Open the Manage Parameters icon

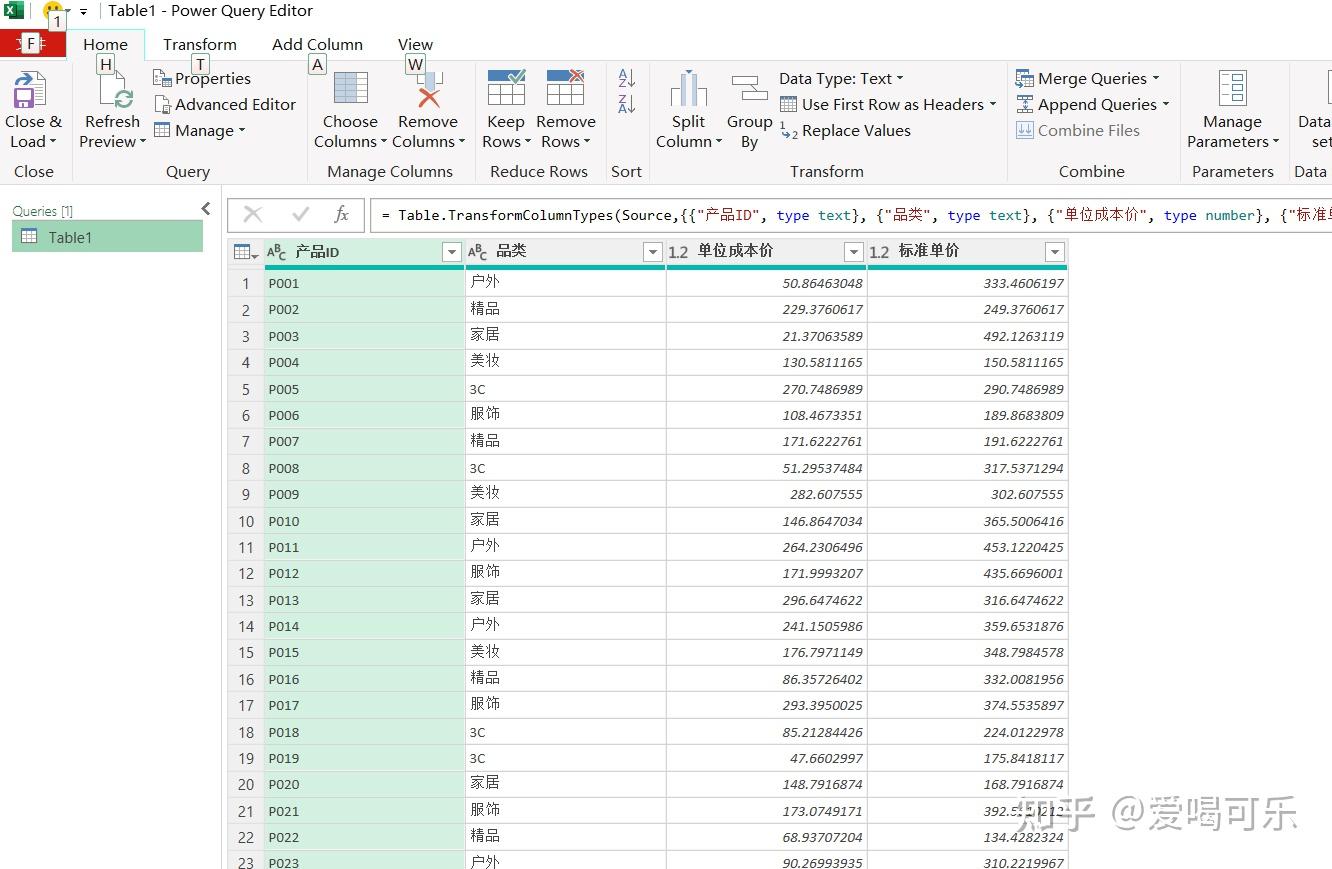[1232, 89]
